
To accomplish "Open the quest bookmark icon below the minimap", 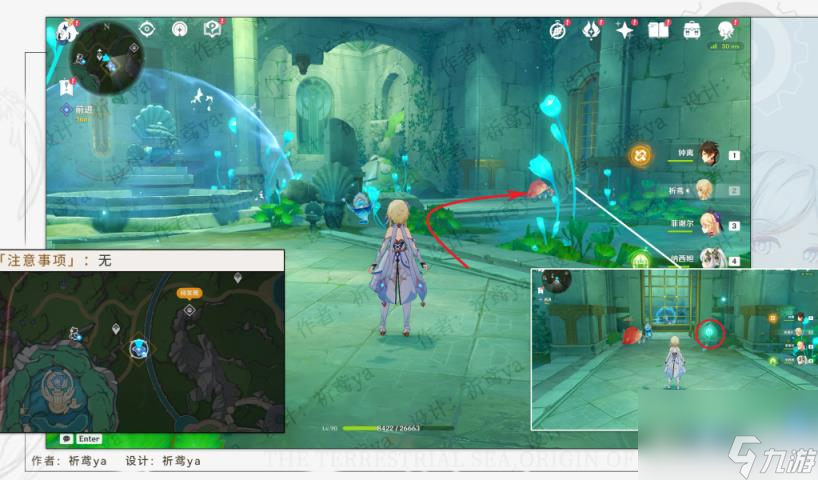I will tap(66, 88).
